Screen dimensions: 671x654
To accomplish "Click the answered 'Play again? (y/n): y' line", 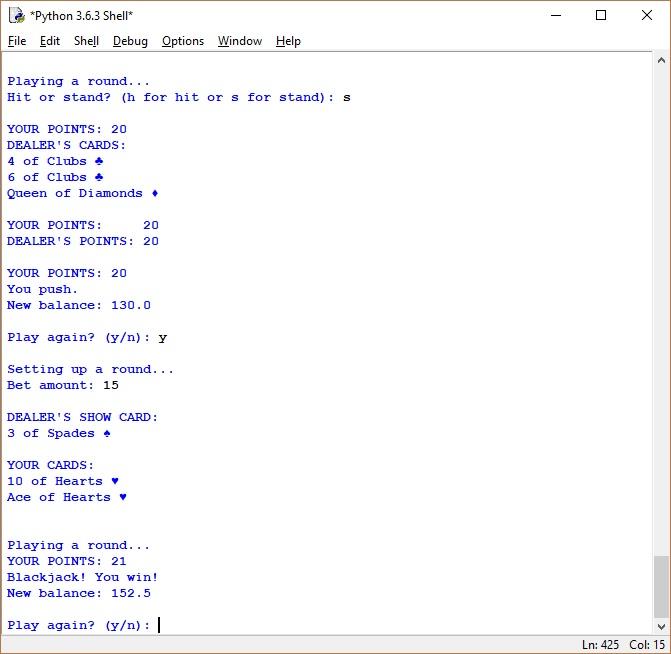I will point(87,338).
